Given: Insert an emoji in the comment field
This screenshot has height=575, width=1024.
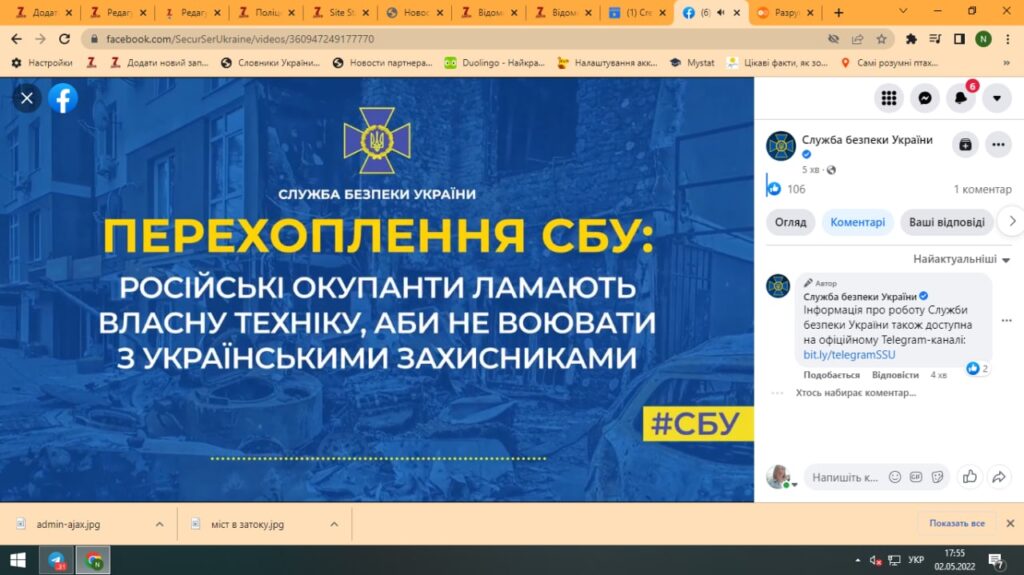Looking at the screenshot, I should (x=895, y=477).
